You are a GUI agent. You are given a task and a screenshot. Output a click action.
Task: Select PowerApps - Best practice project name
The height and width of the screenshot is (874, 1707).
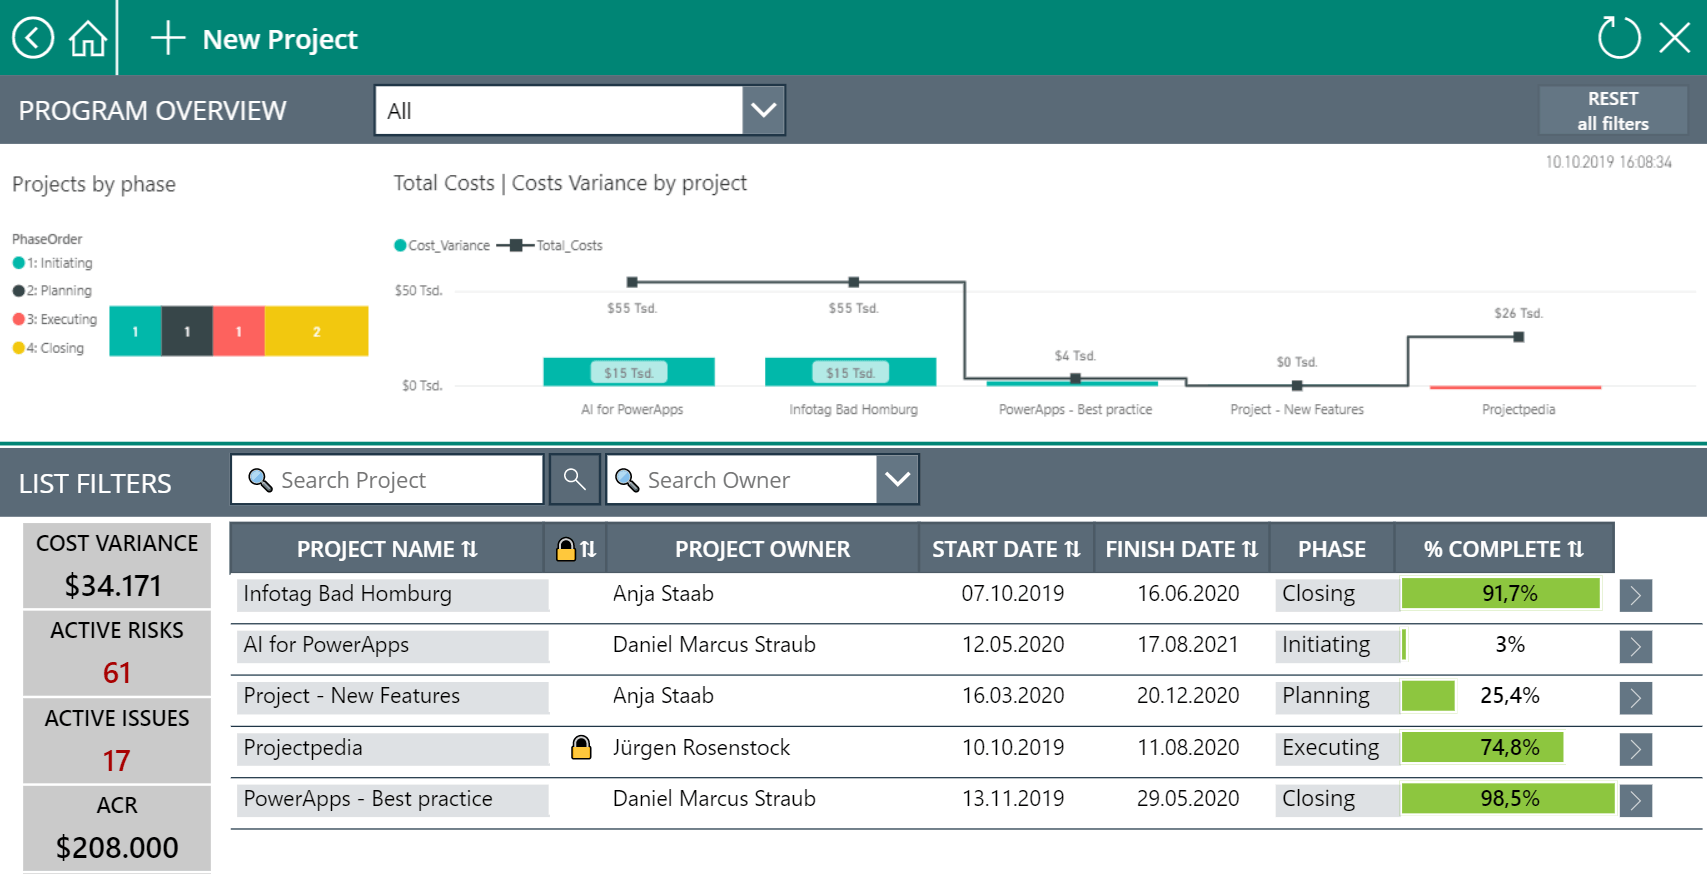393,799
